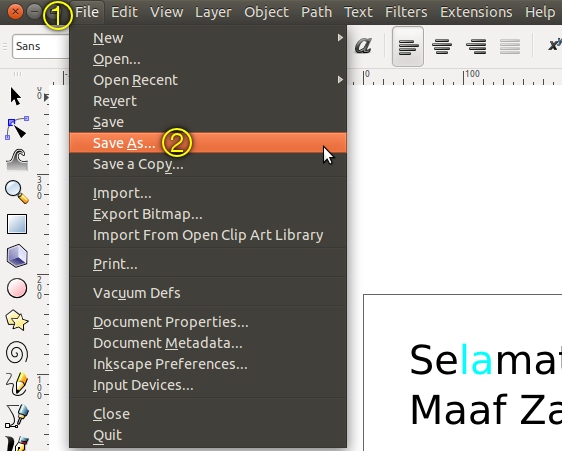Activate the Zoom magnifier tool

[x=17, y=192]
